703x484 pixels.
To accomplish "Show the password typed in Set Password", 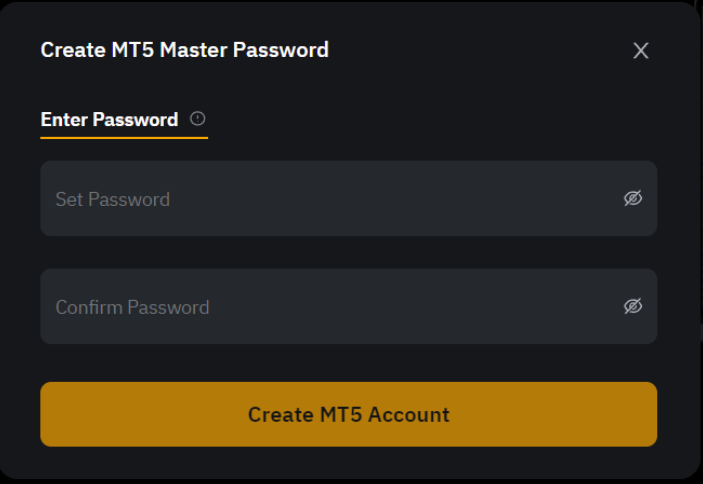I will (x=633, y=198).
